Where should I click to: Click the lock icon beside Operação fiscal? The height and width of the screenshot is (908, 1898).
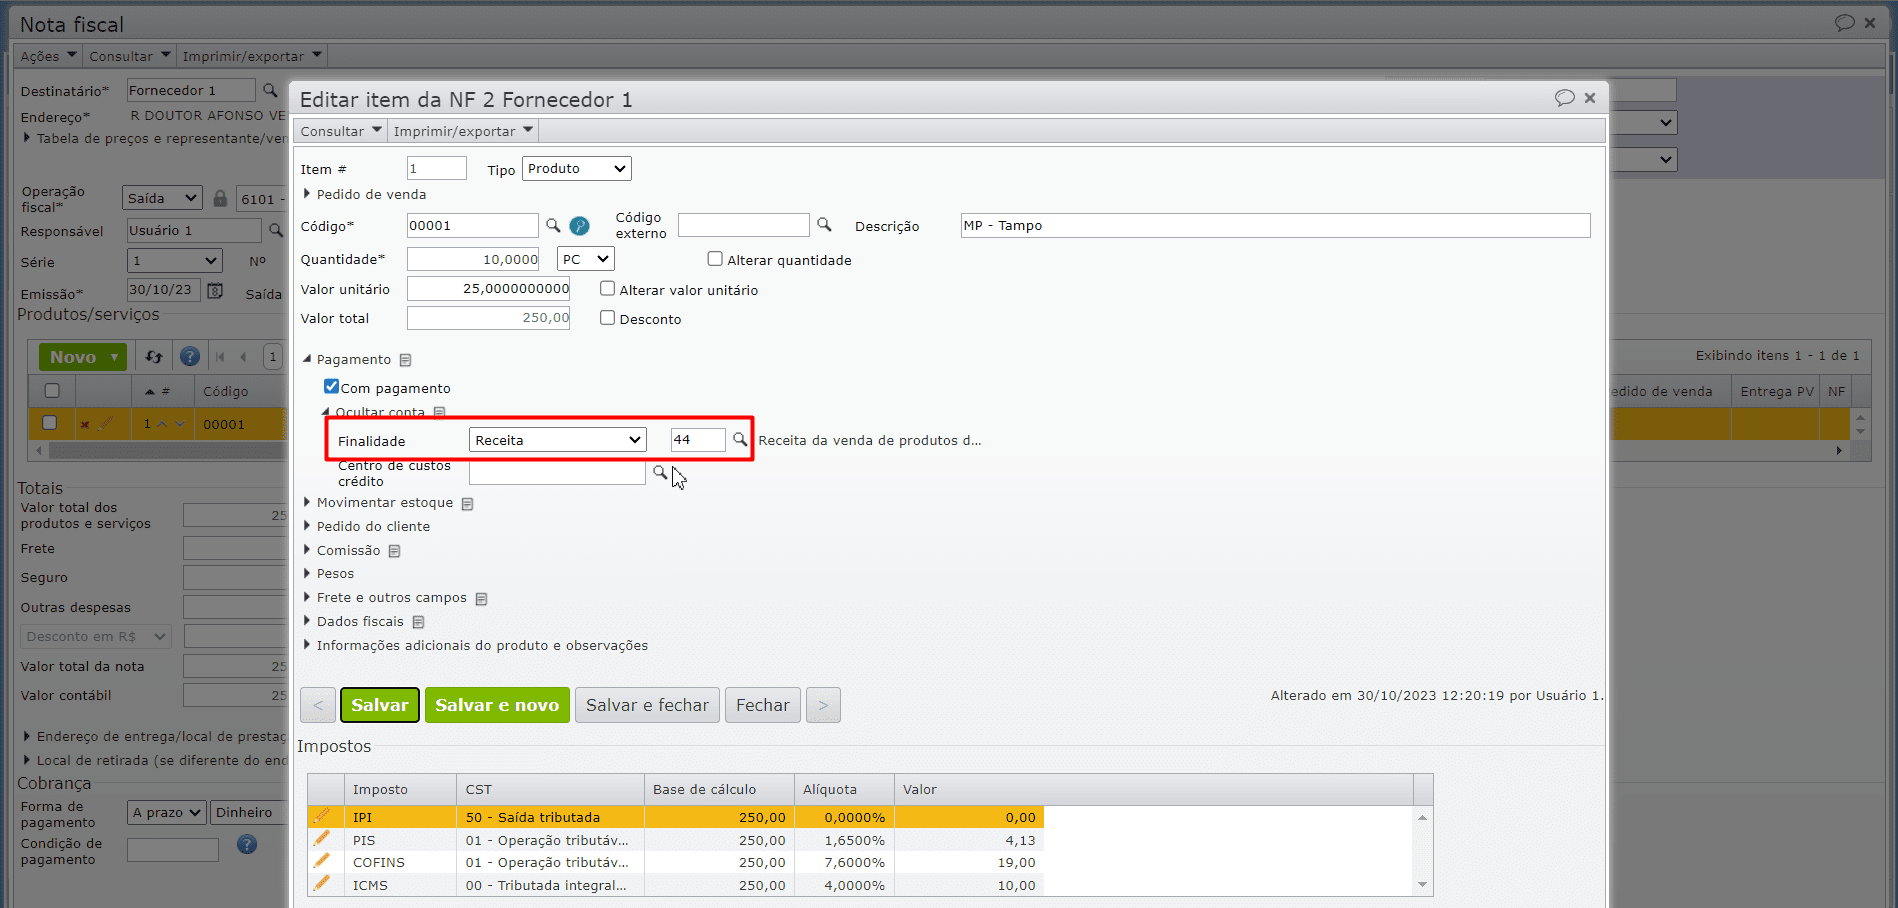point(220,198)
